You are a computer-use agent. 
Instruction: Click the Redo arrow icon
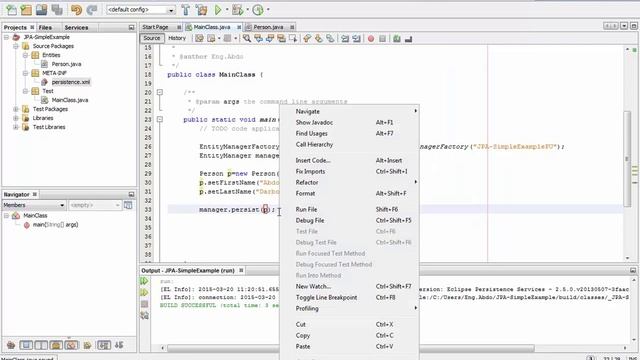[x=92, y=9]
